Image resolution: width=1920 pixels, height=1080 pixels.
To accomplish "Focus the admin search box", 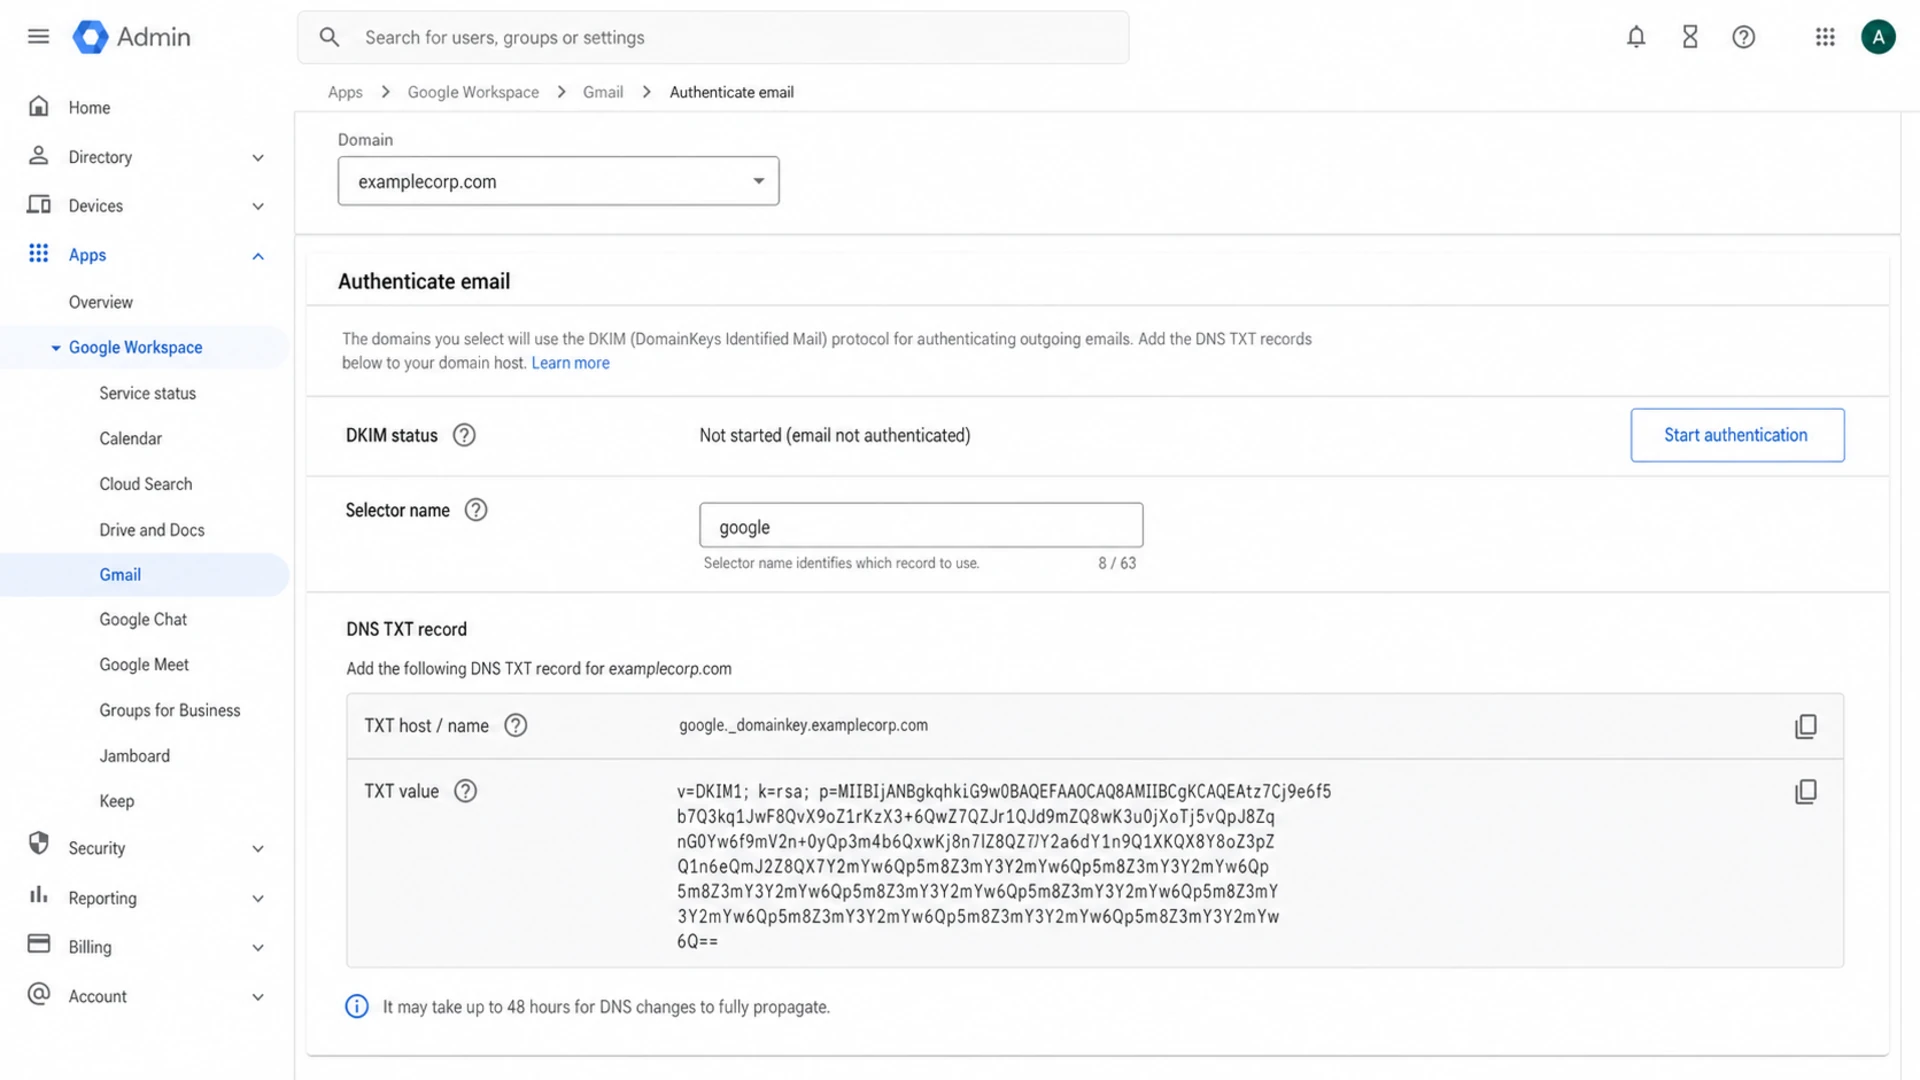I will (x=713, y=37).
